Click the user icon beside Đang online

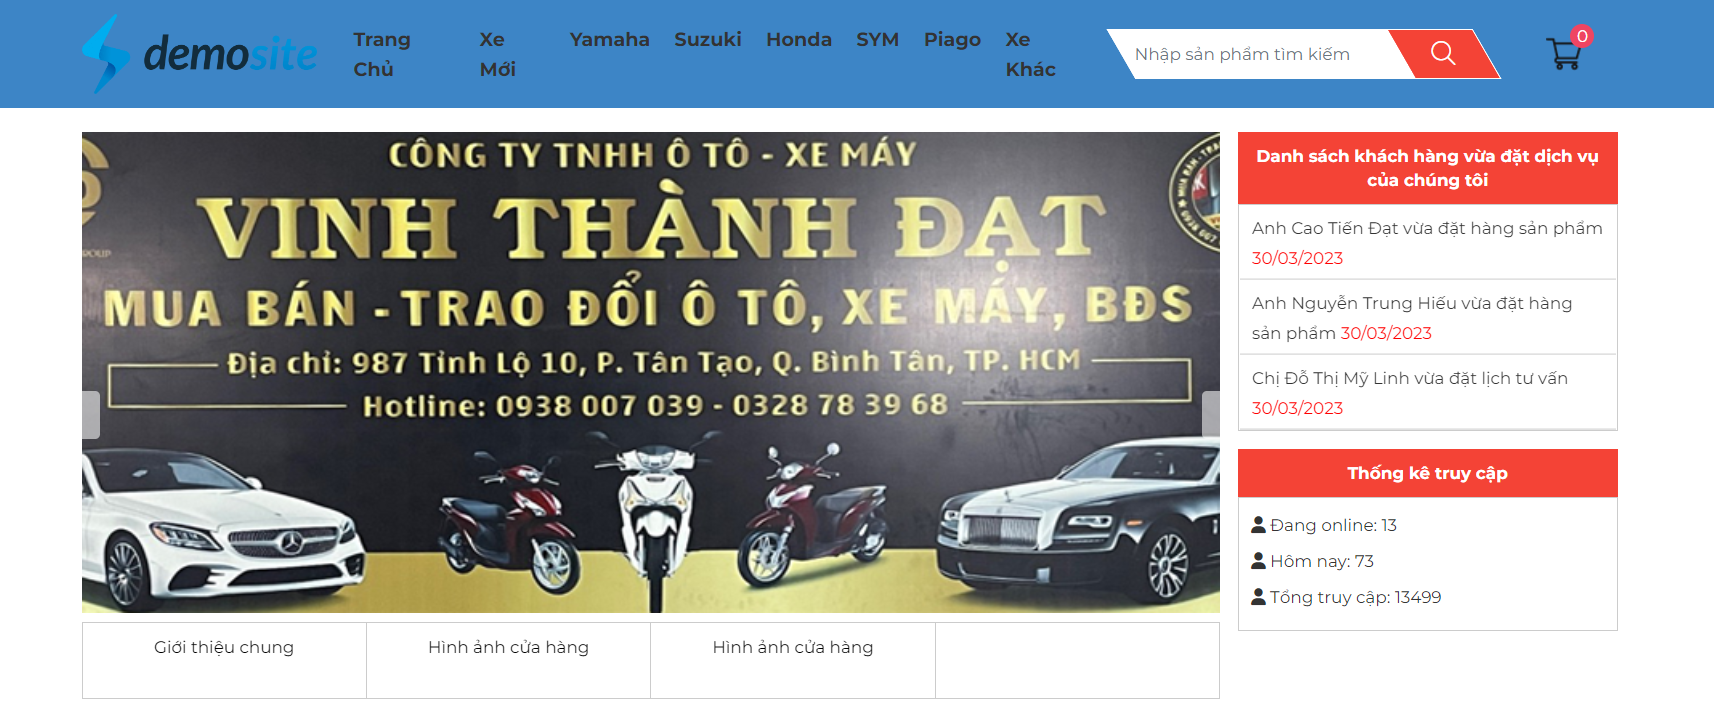click(1259, 525)
